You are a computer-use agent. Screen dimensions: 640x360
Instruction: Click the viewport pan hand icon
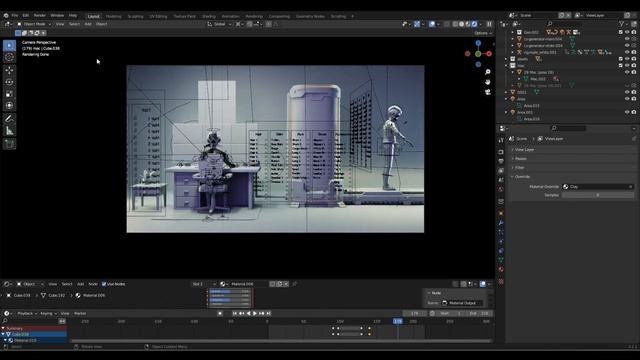point(488,82)
